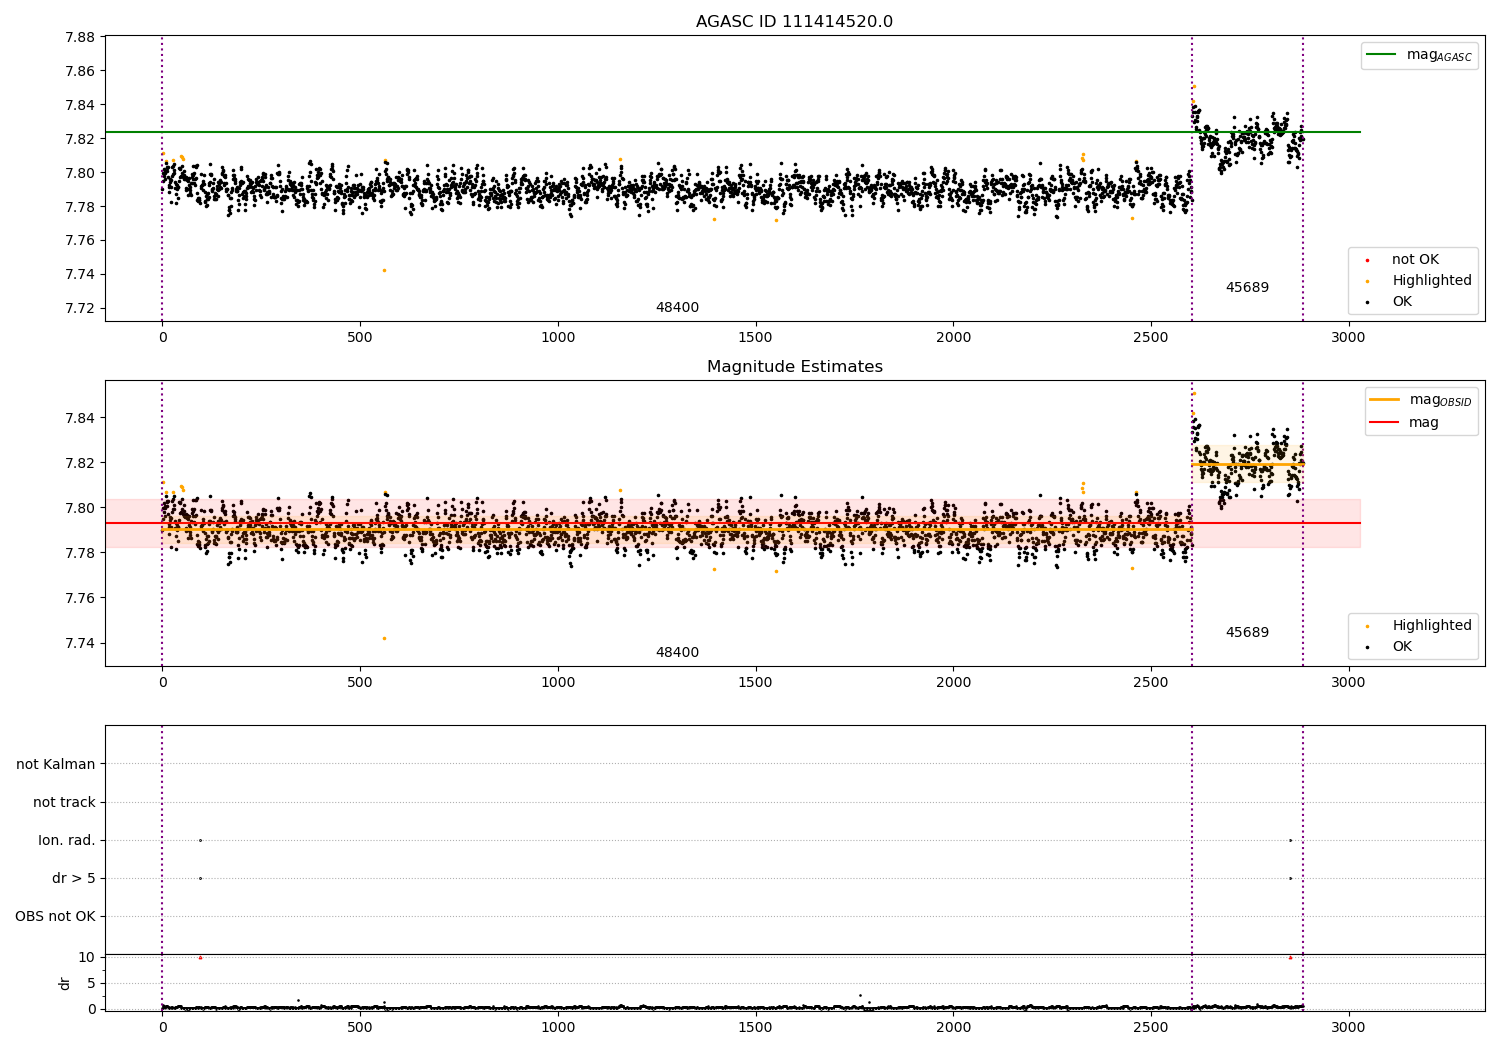Image resolution: width=1500 pixels, height=1050 pixels.
Task: Click the 45689 label in Magnitude Estimates plot
Action: click(x=1247, y=633)
